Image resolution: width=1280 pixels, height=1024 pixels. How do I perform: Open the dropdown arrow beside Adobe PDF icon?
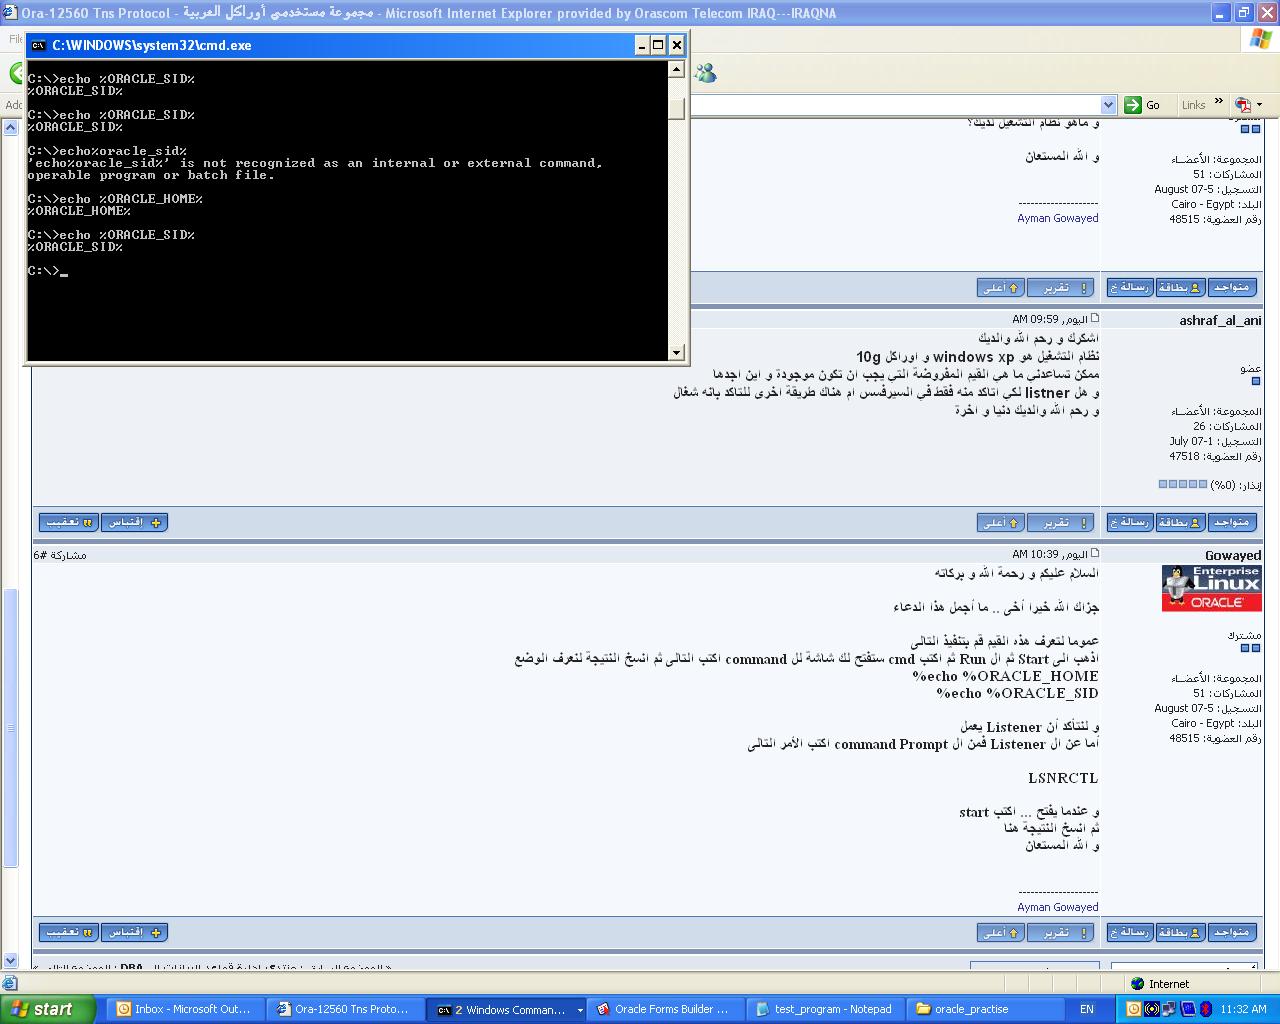[x=1259, y=105]
